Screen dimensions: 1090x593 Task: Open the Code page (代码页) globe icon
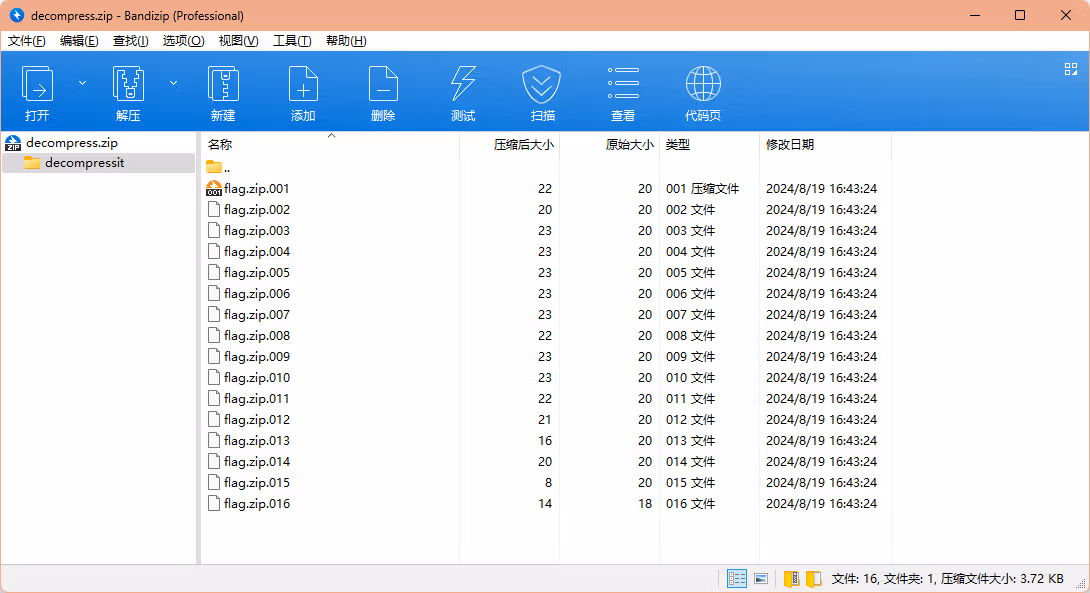[x=703, y=84]
